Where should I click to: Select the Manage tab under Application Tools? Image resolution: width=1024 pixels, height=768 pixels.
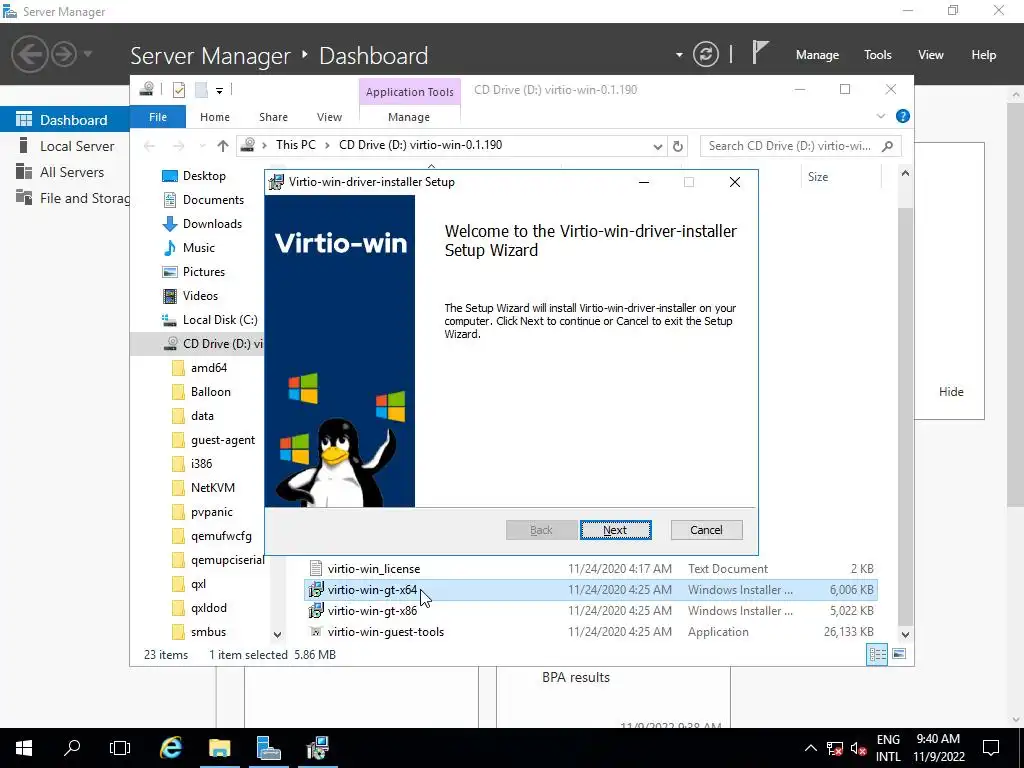(x=409, y=117)
